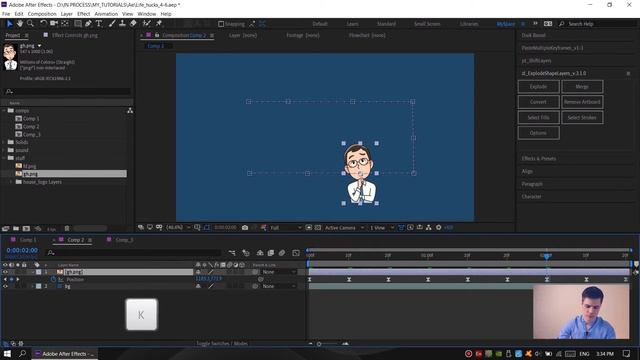
Task: Select the Rectangle shape tool
Action: tap(78, 24)
